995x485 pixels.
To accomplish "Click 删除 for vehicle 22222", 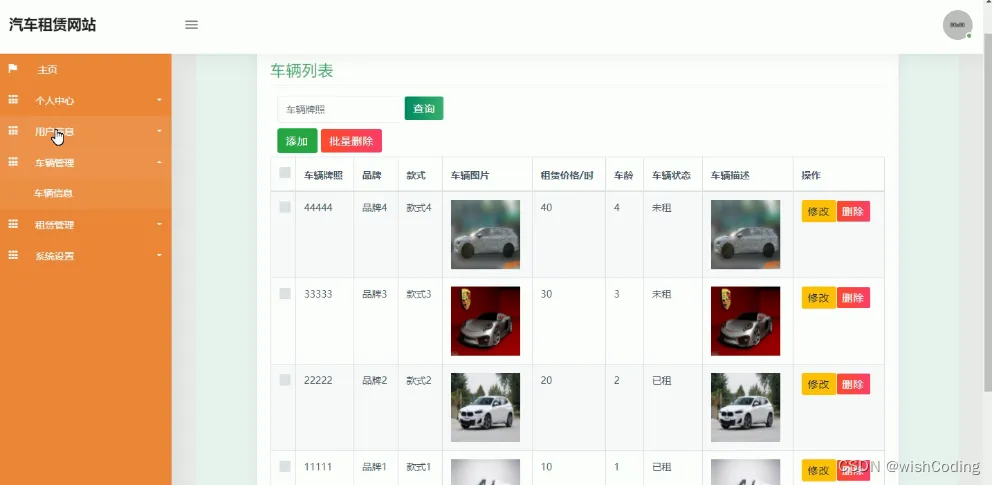I will point(853,384).
